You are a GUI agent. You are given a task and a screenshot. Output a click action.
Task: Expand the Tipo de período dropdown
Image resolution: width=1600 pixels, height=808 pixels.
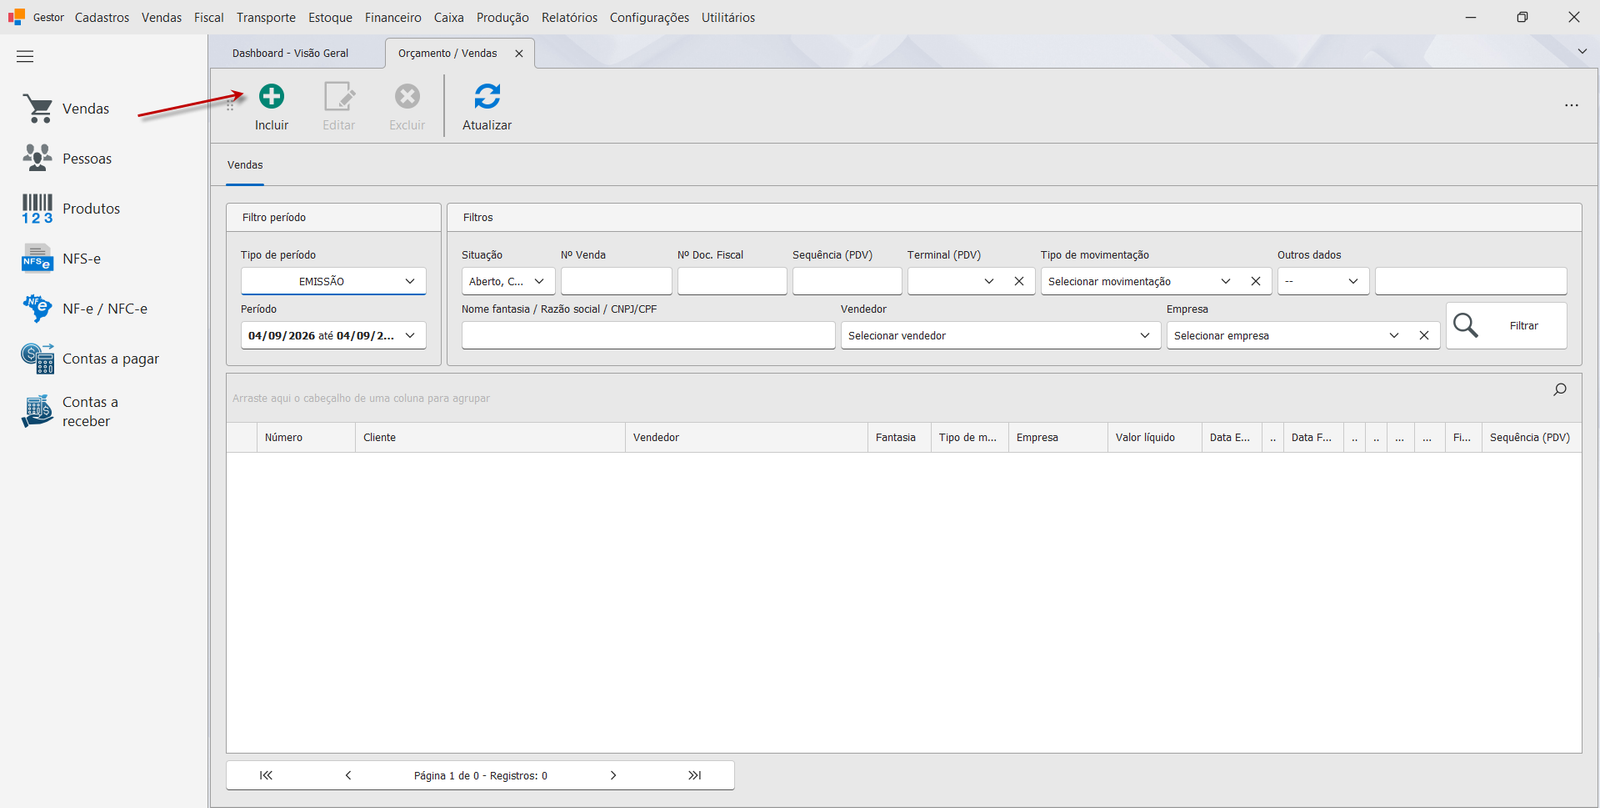(x=333, y=281)
